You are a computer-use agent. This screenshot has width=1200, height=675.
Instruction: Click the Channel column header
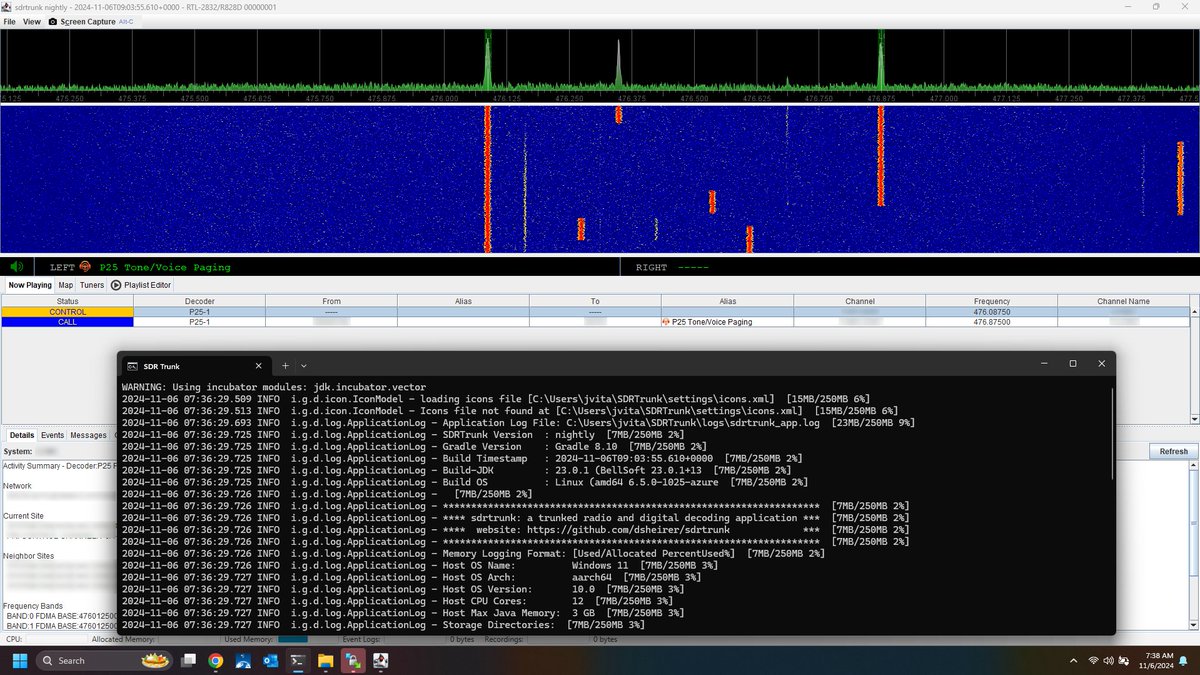859,301
